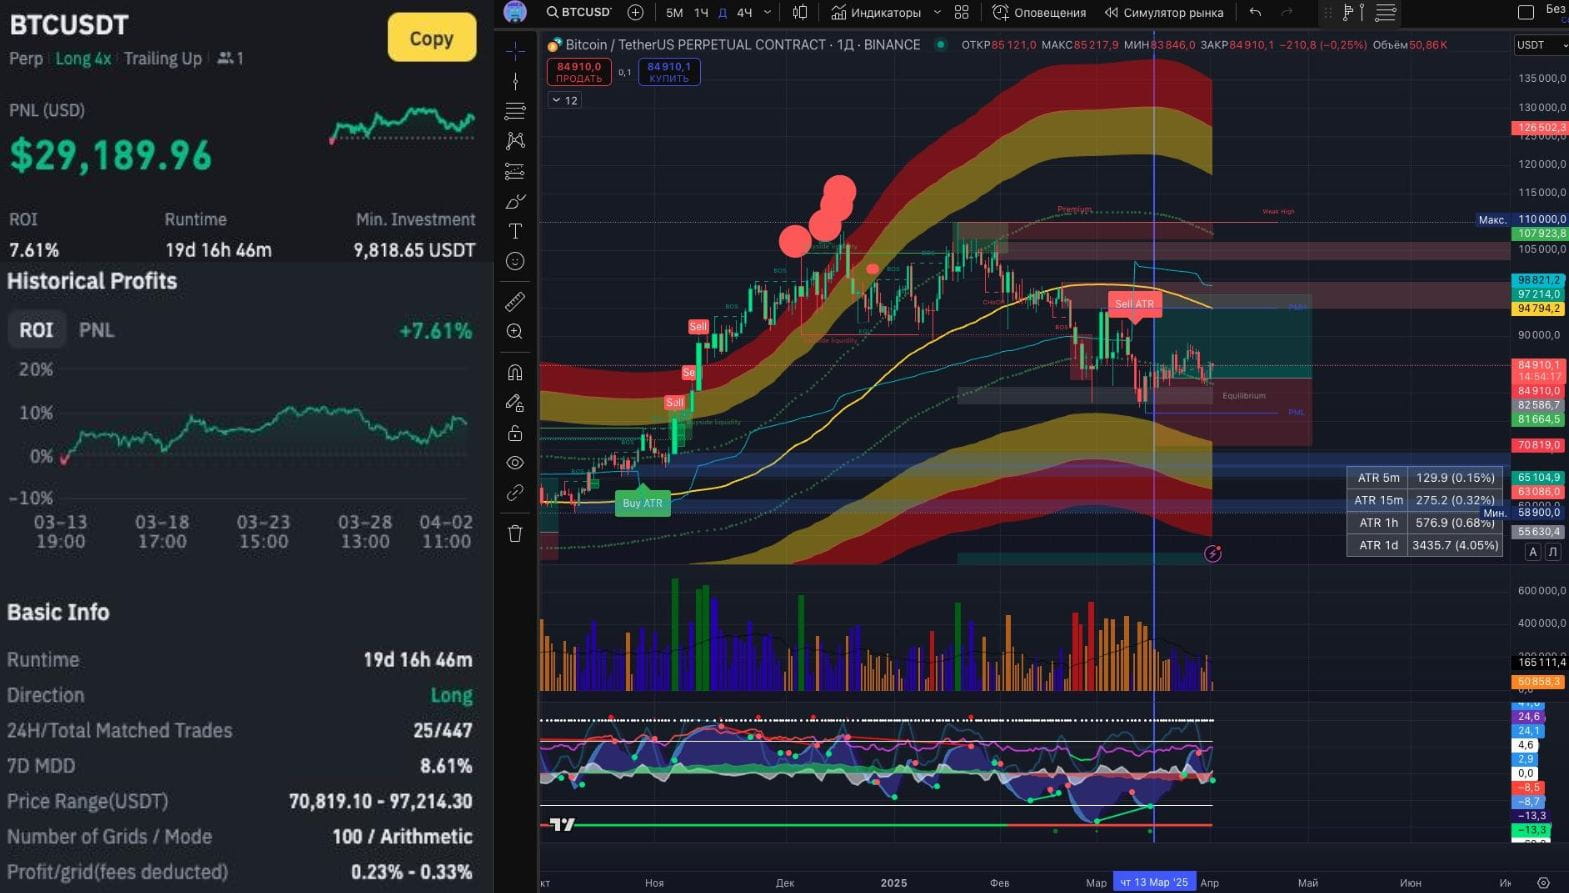Expand the timeframe list dropdown
1569x893 pixels.
[767, 12]
